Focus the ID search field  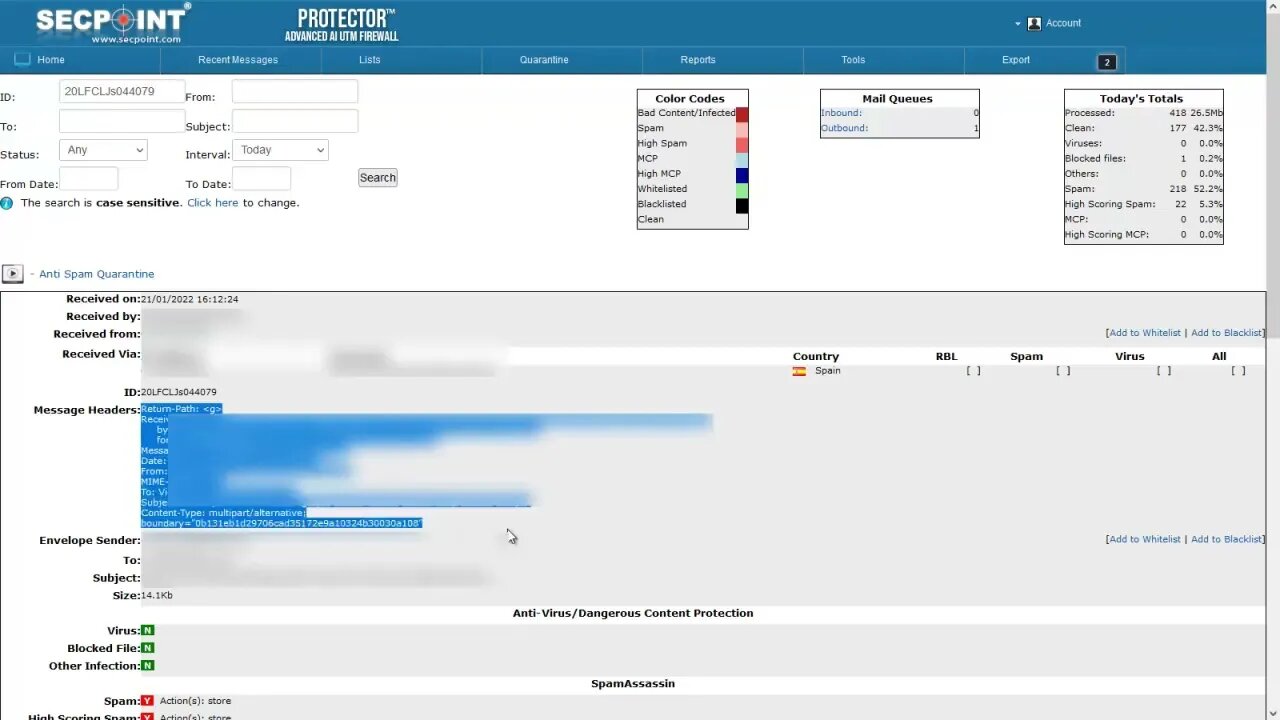[122, 92]
